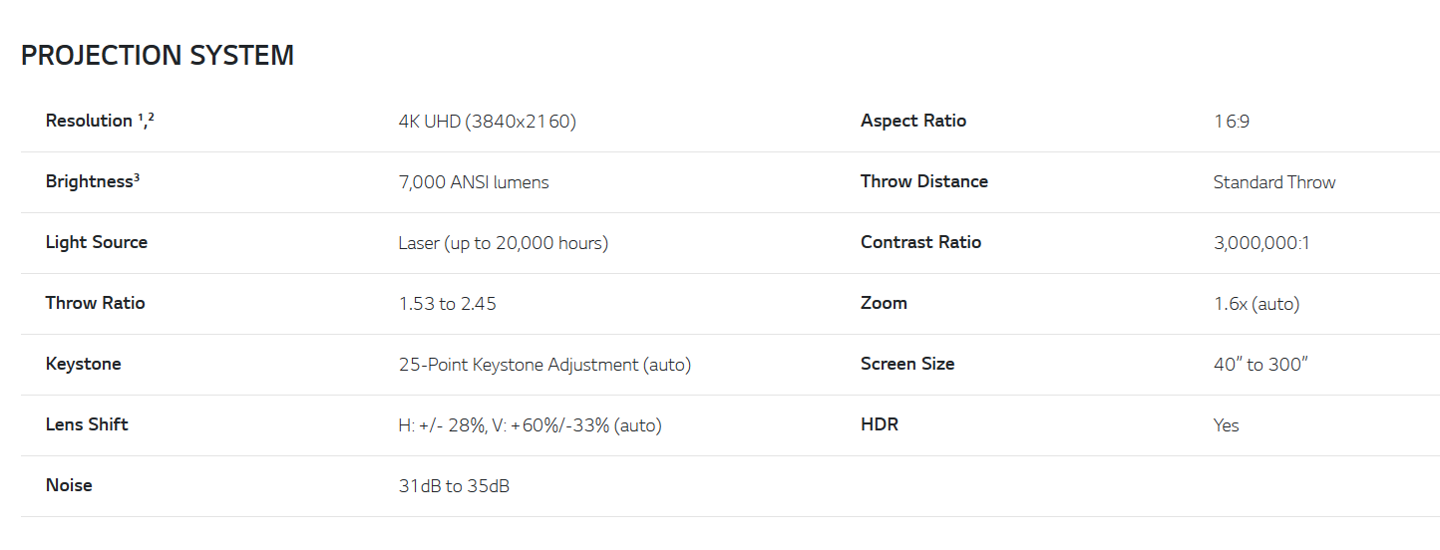Click the PROJECTION SYSTEM heading
This screenshot has height=550, width=1440.
157,56
